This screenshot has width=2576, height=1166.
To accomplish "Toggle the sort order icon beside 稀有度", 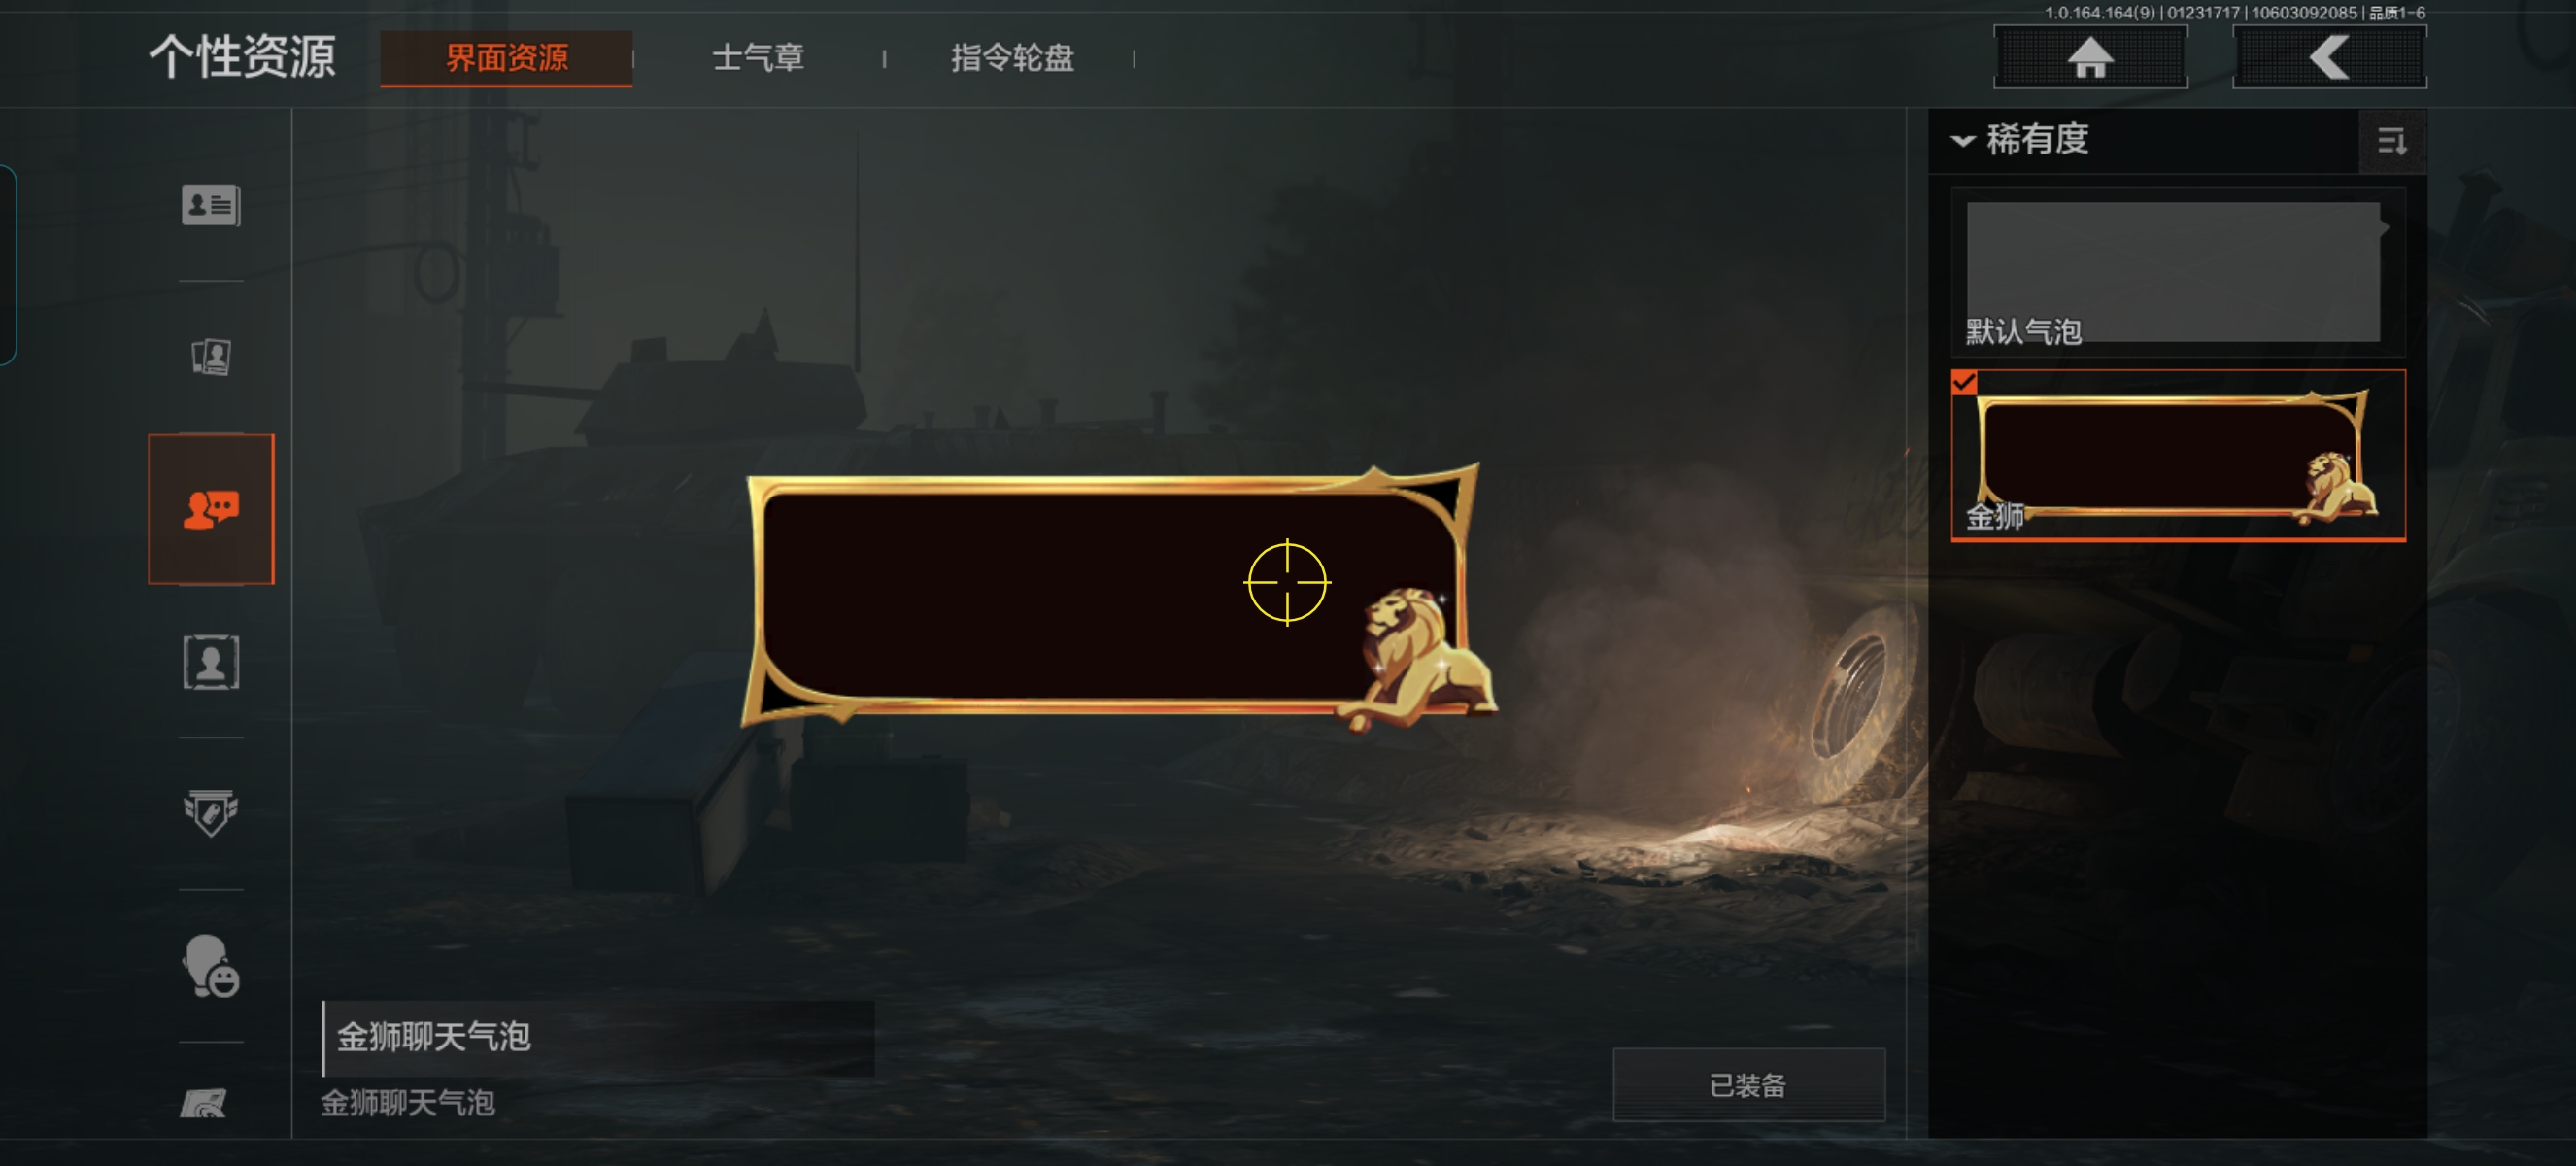I will (x=2392, y=142).
